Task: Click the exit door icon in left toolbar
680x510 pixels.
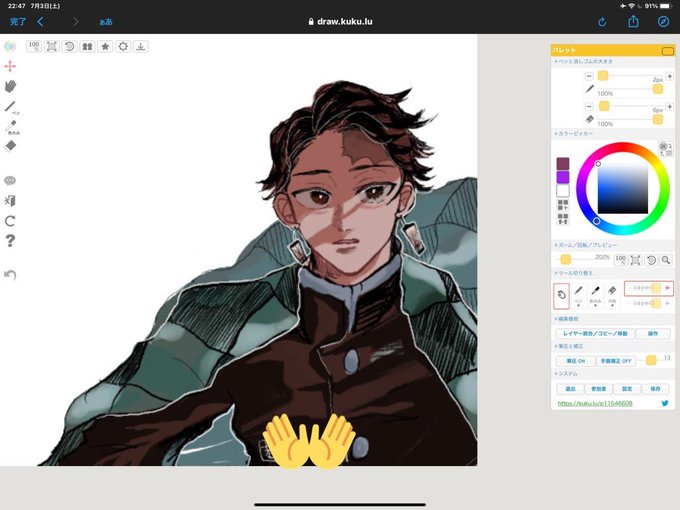Action: pyautogui.click(x=10, y=200)
